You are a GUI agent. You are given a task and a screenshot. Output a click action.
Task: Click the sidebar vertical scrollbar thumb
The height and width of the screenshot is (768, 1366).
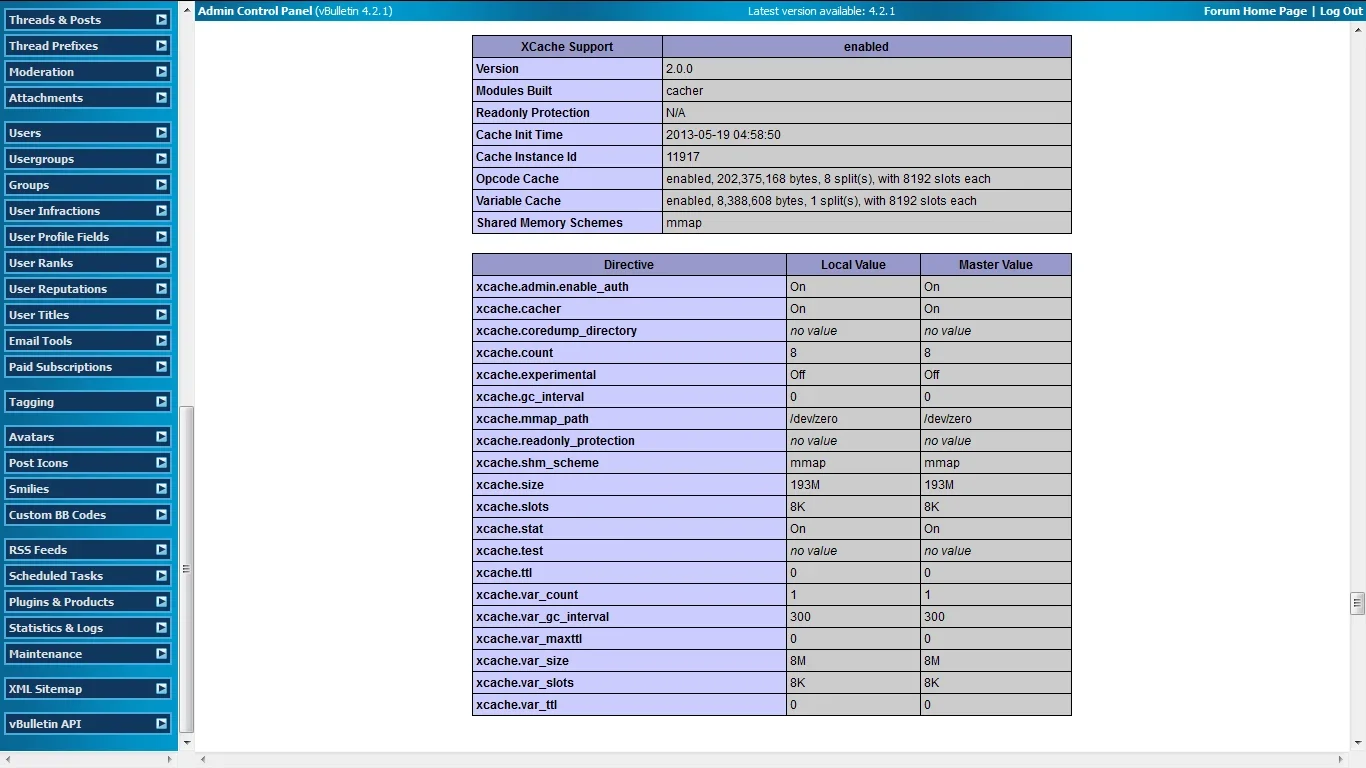pos(186,569)
